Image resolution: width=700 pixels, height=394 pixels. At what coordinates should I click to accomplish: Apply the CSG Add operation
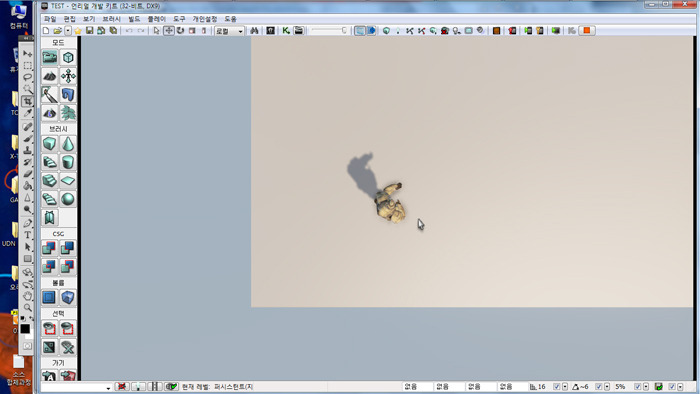(50, 248)
